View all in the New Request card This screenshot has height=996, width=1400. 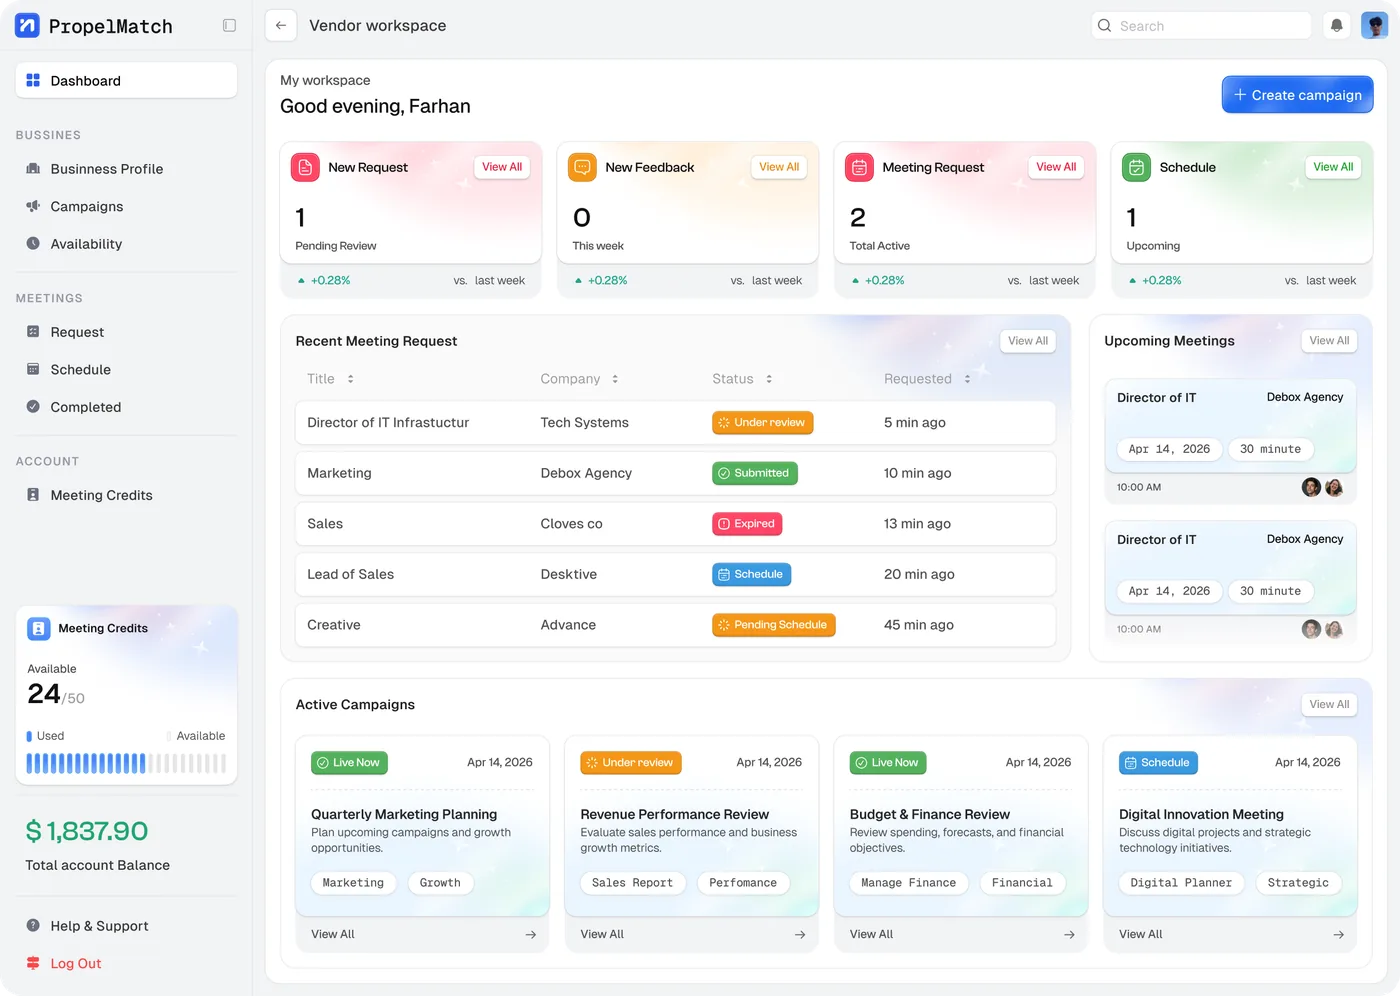pos(502,167)
